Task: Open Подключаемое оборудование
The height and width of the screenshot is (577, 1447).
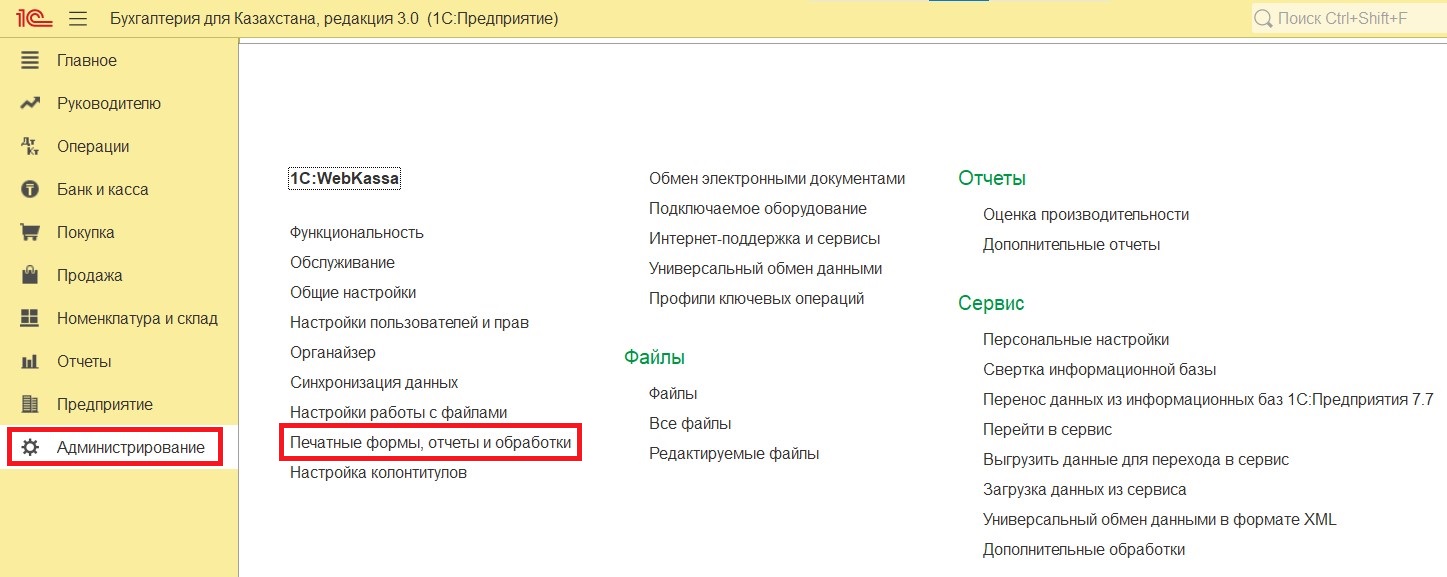Action: (758, 208)
